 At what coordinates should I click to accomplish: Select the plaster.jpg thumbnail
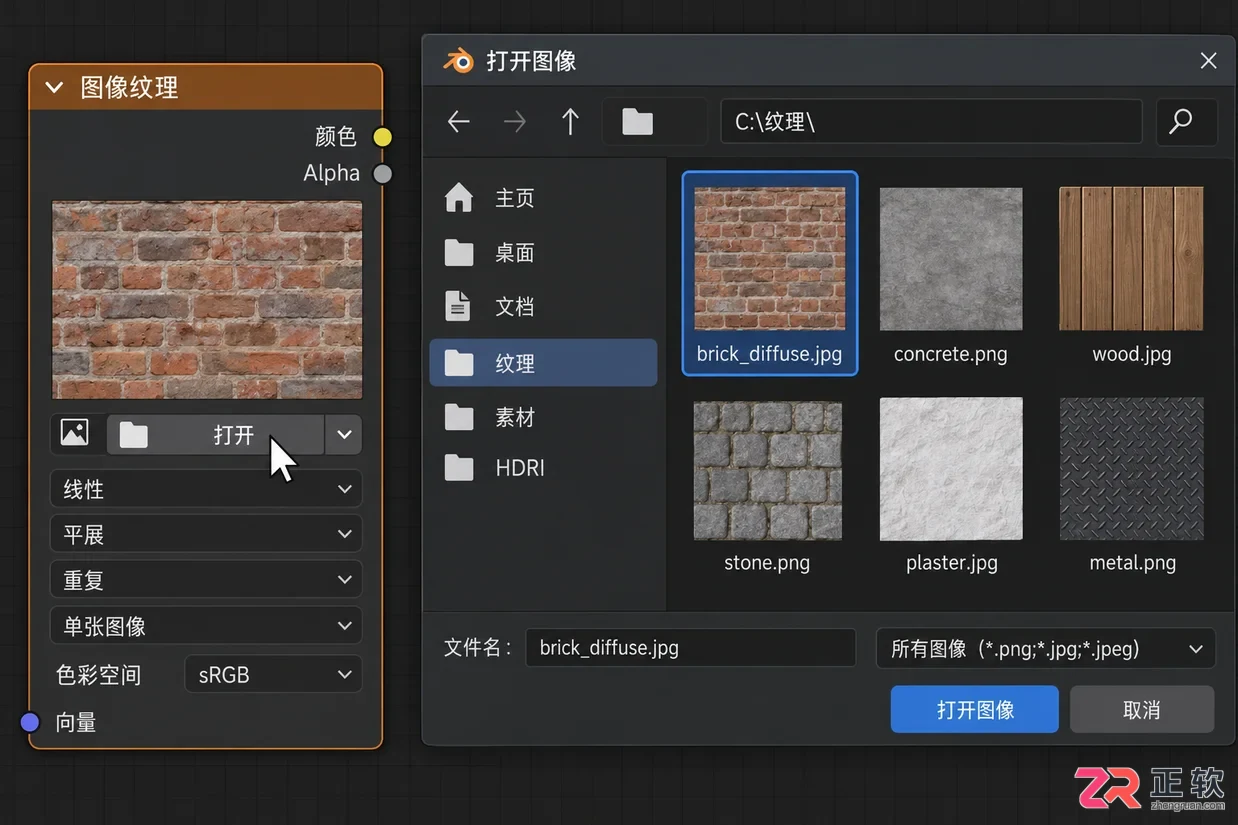click(x=951, y=469)
